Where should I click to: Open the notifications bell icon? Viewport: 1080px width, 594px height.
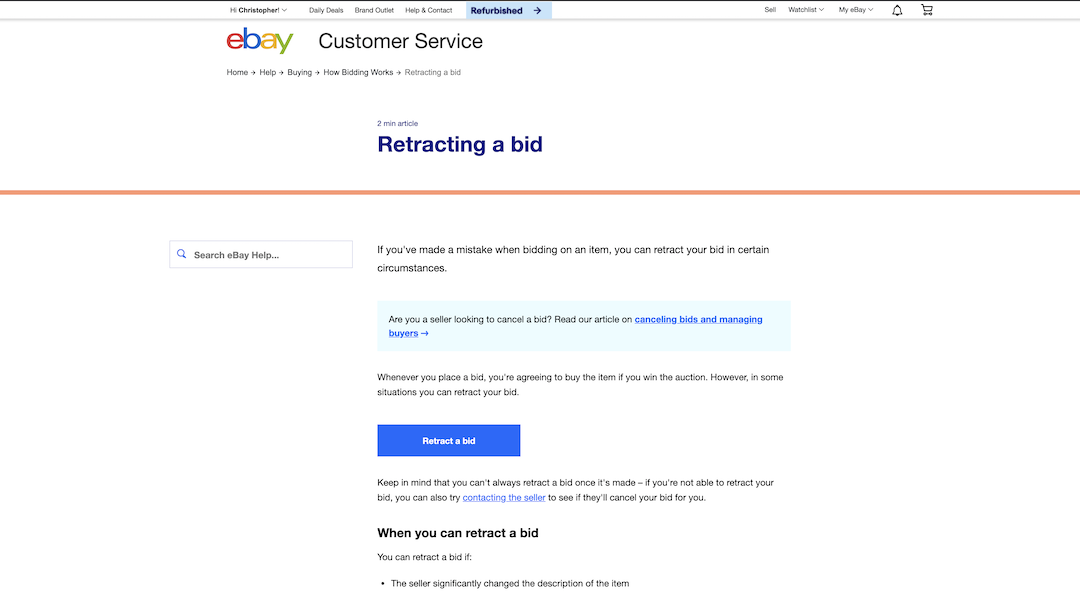897,10
